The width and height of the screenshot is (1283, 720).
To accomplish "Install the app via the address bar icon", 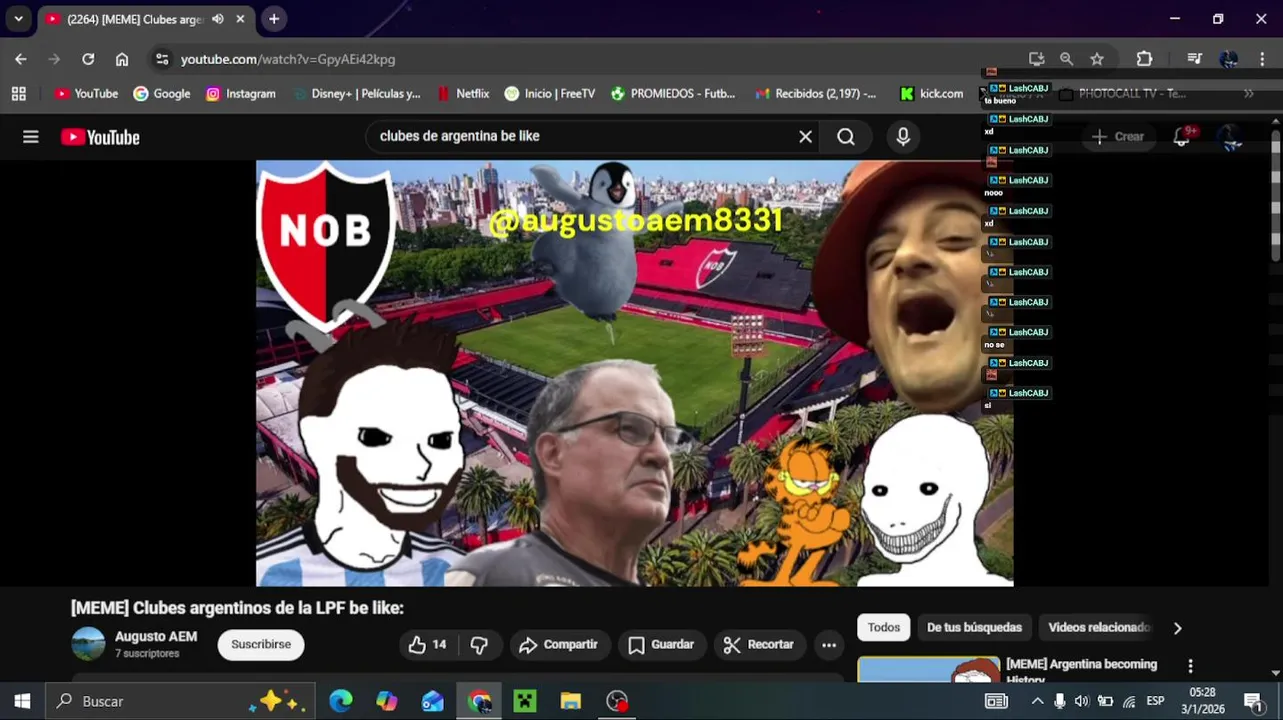I will pos(1036,59).
